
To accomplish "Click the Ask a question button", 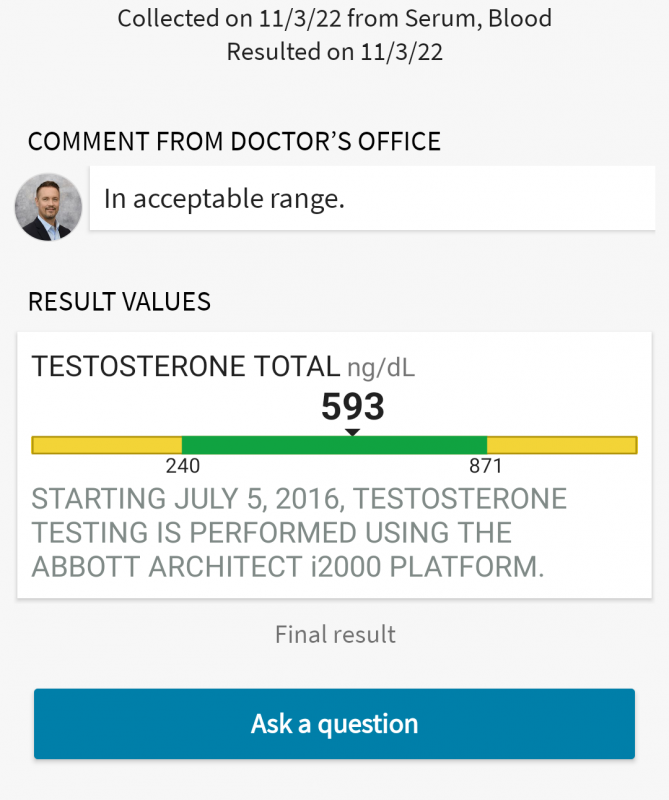I will pos(334,723).
